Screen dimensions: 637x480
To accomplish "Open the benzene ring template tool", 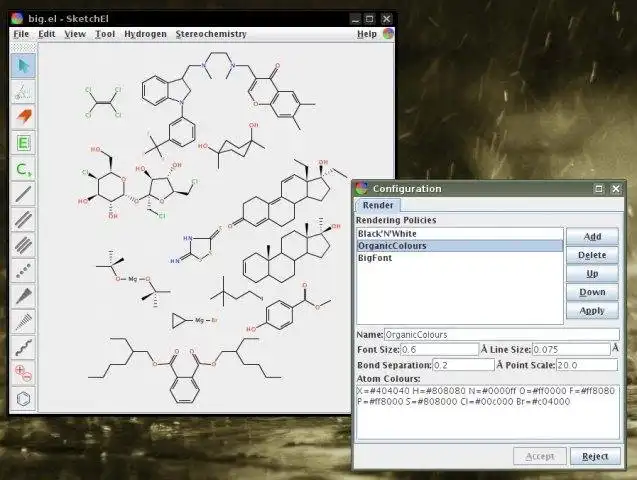I will [23, 398].
